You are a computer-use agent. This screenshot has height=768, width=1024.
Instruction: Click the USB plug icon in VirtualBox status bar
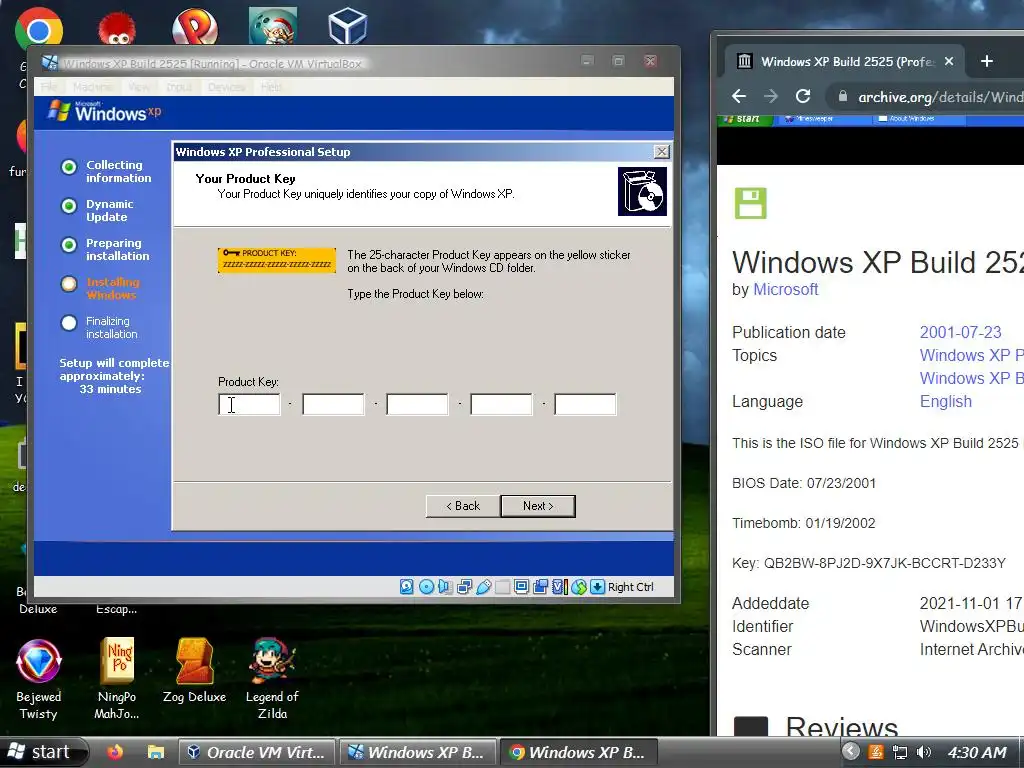[483, 586]
